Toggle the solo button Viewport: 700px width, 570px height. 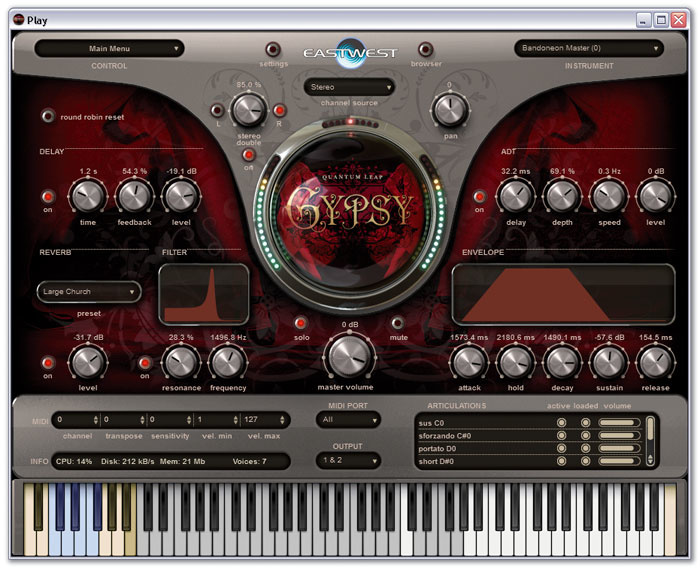(x=301, y=323)
